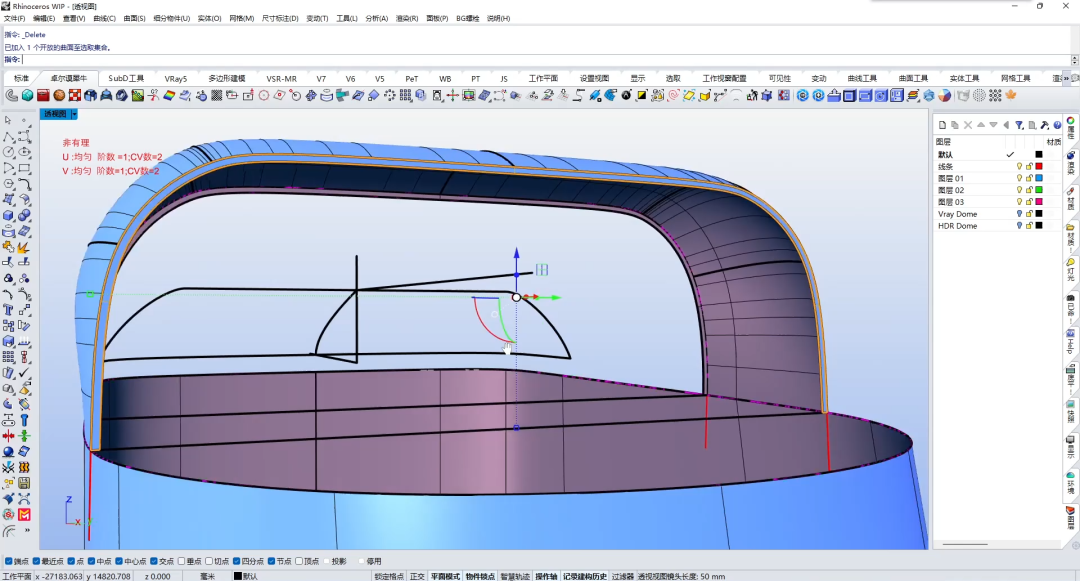Toggle 正交 mode in status bar
1080x581 pixels.
point(417,576)
